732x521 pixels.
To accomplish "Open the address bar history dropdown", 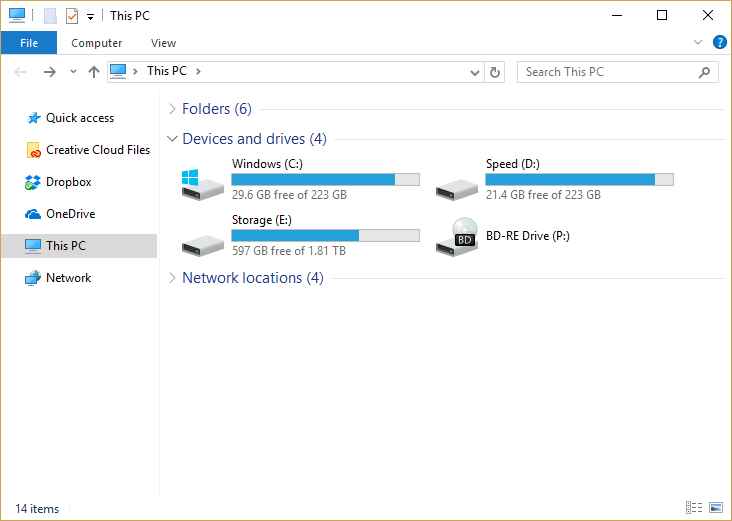I will 475,72.
